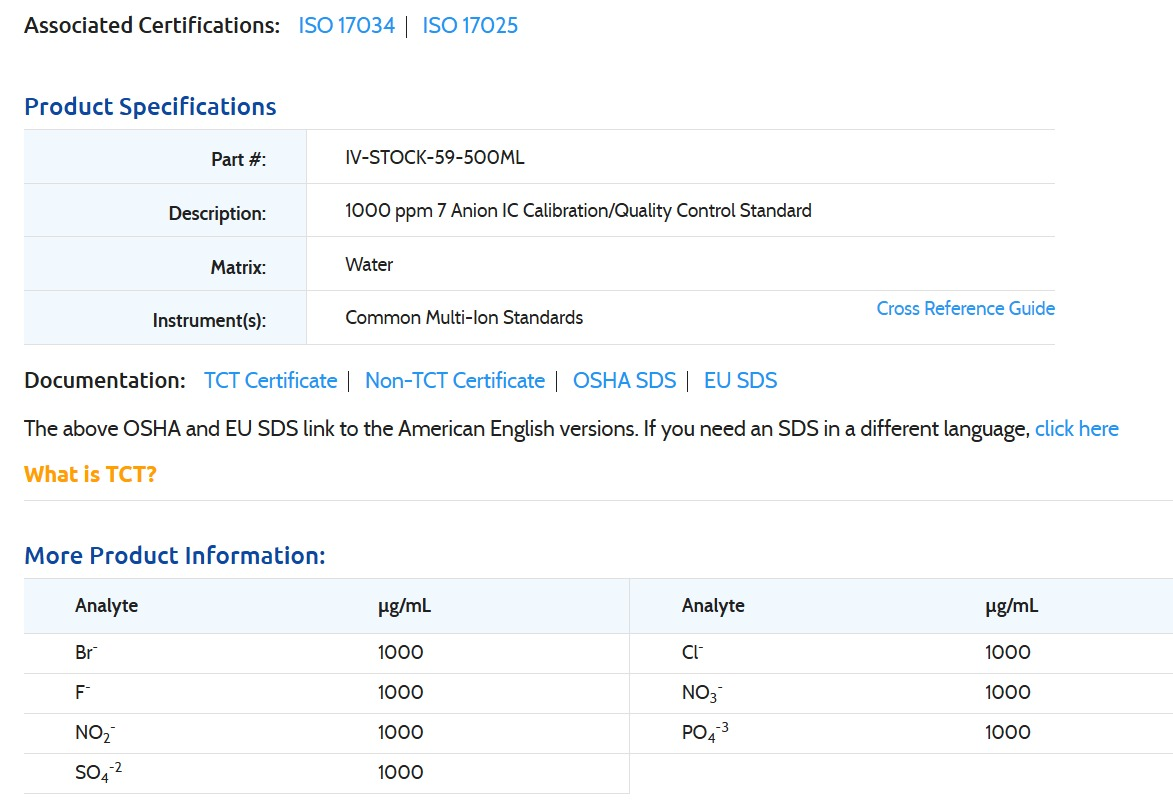Open the ISO 17025 certification link
Viewport: 1173px width, 809px height.
coord(470,26)
